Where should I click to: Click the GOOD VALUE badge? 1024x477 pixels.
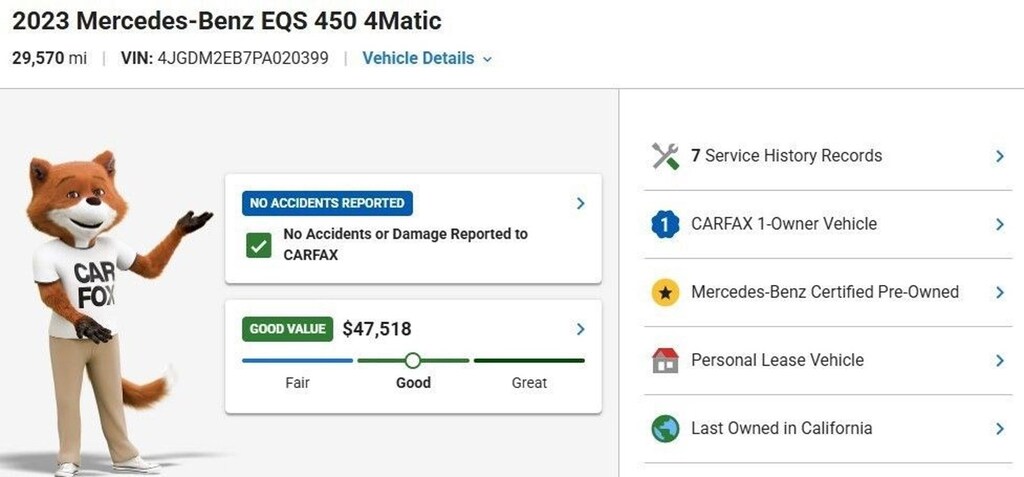click(287, 329)
